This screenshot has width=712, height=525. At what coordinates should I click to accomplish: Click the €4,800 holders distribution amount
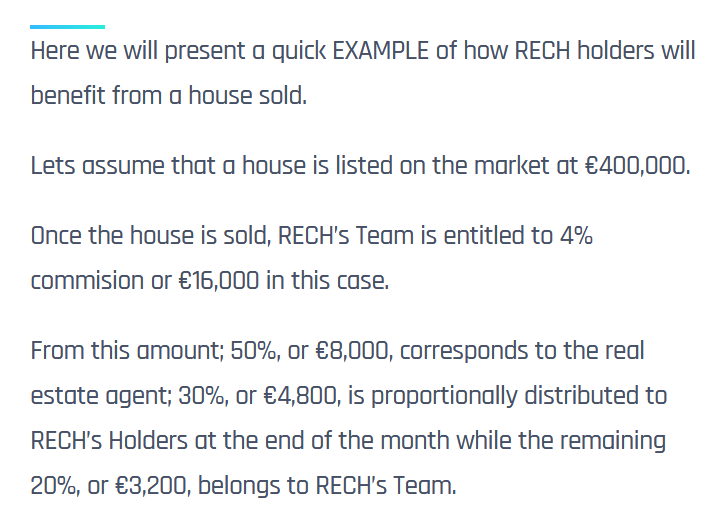pos(302,396)
